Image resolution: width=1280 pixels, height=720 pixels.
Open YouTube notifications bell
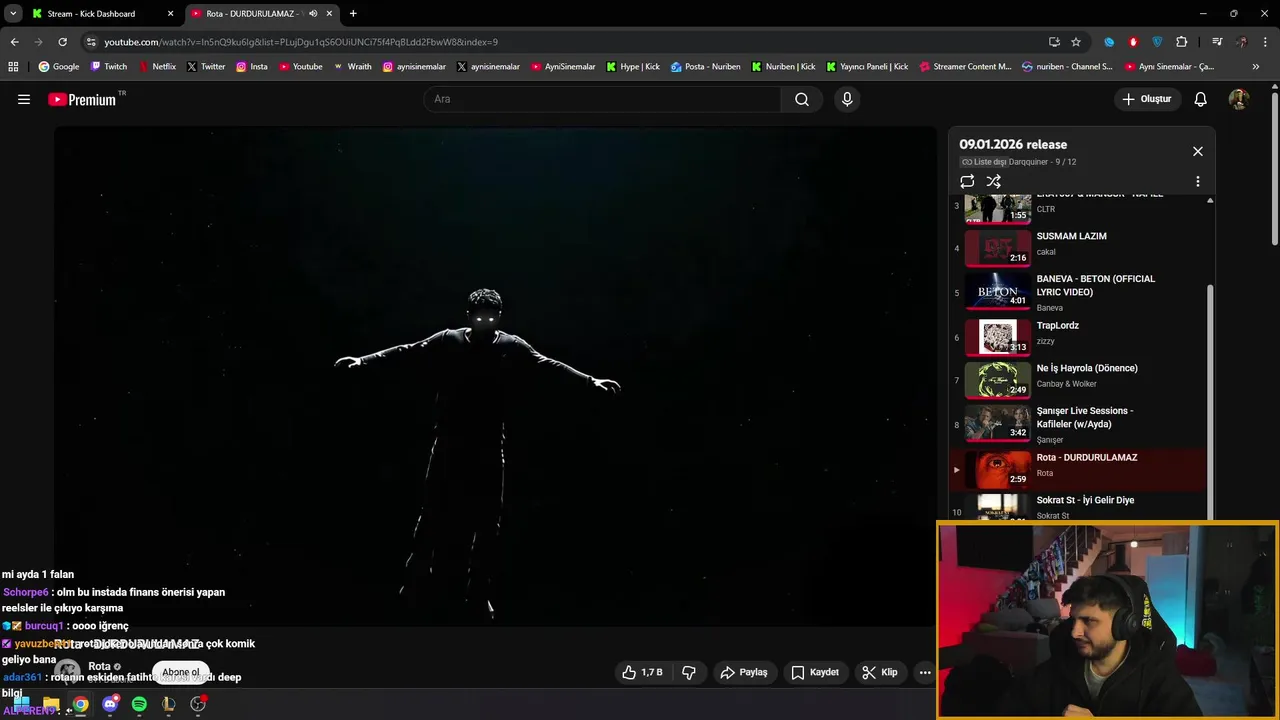click(1201, 99)
